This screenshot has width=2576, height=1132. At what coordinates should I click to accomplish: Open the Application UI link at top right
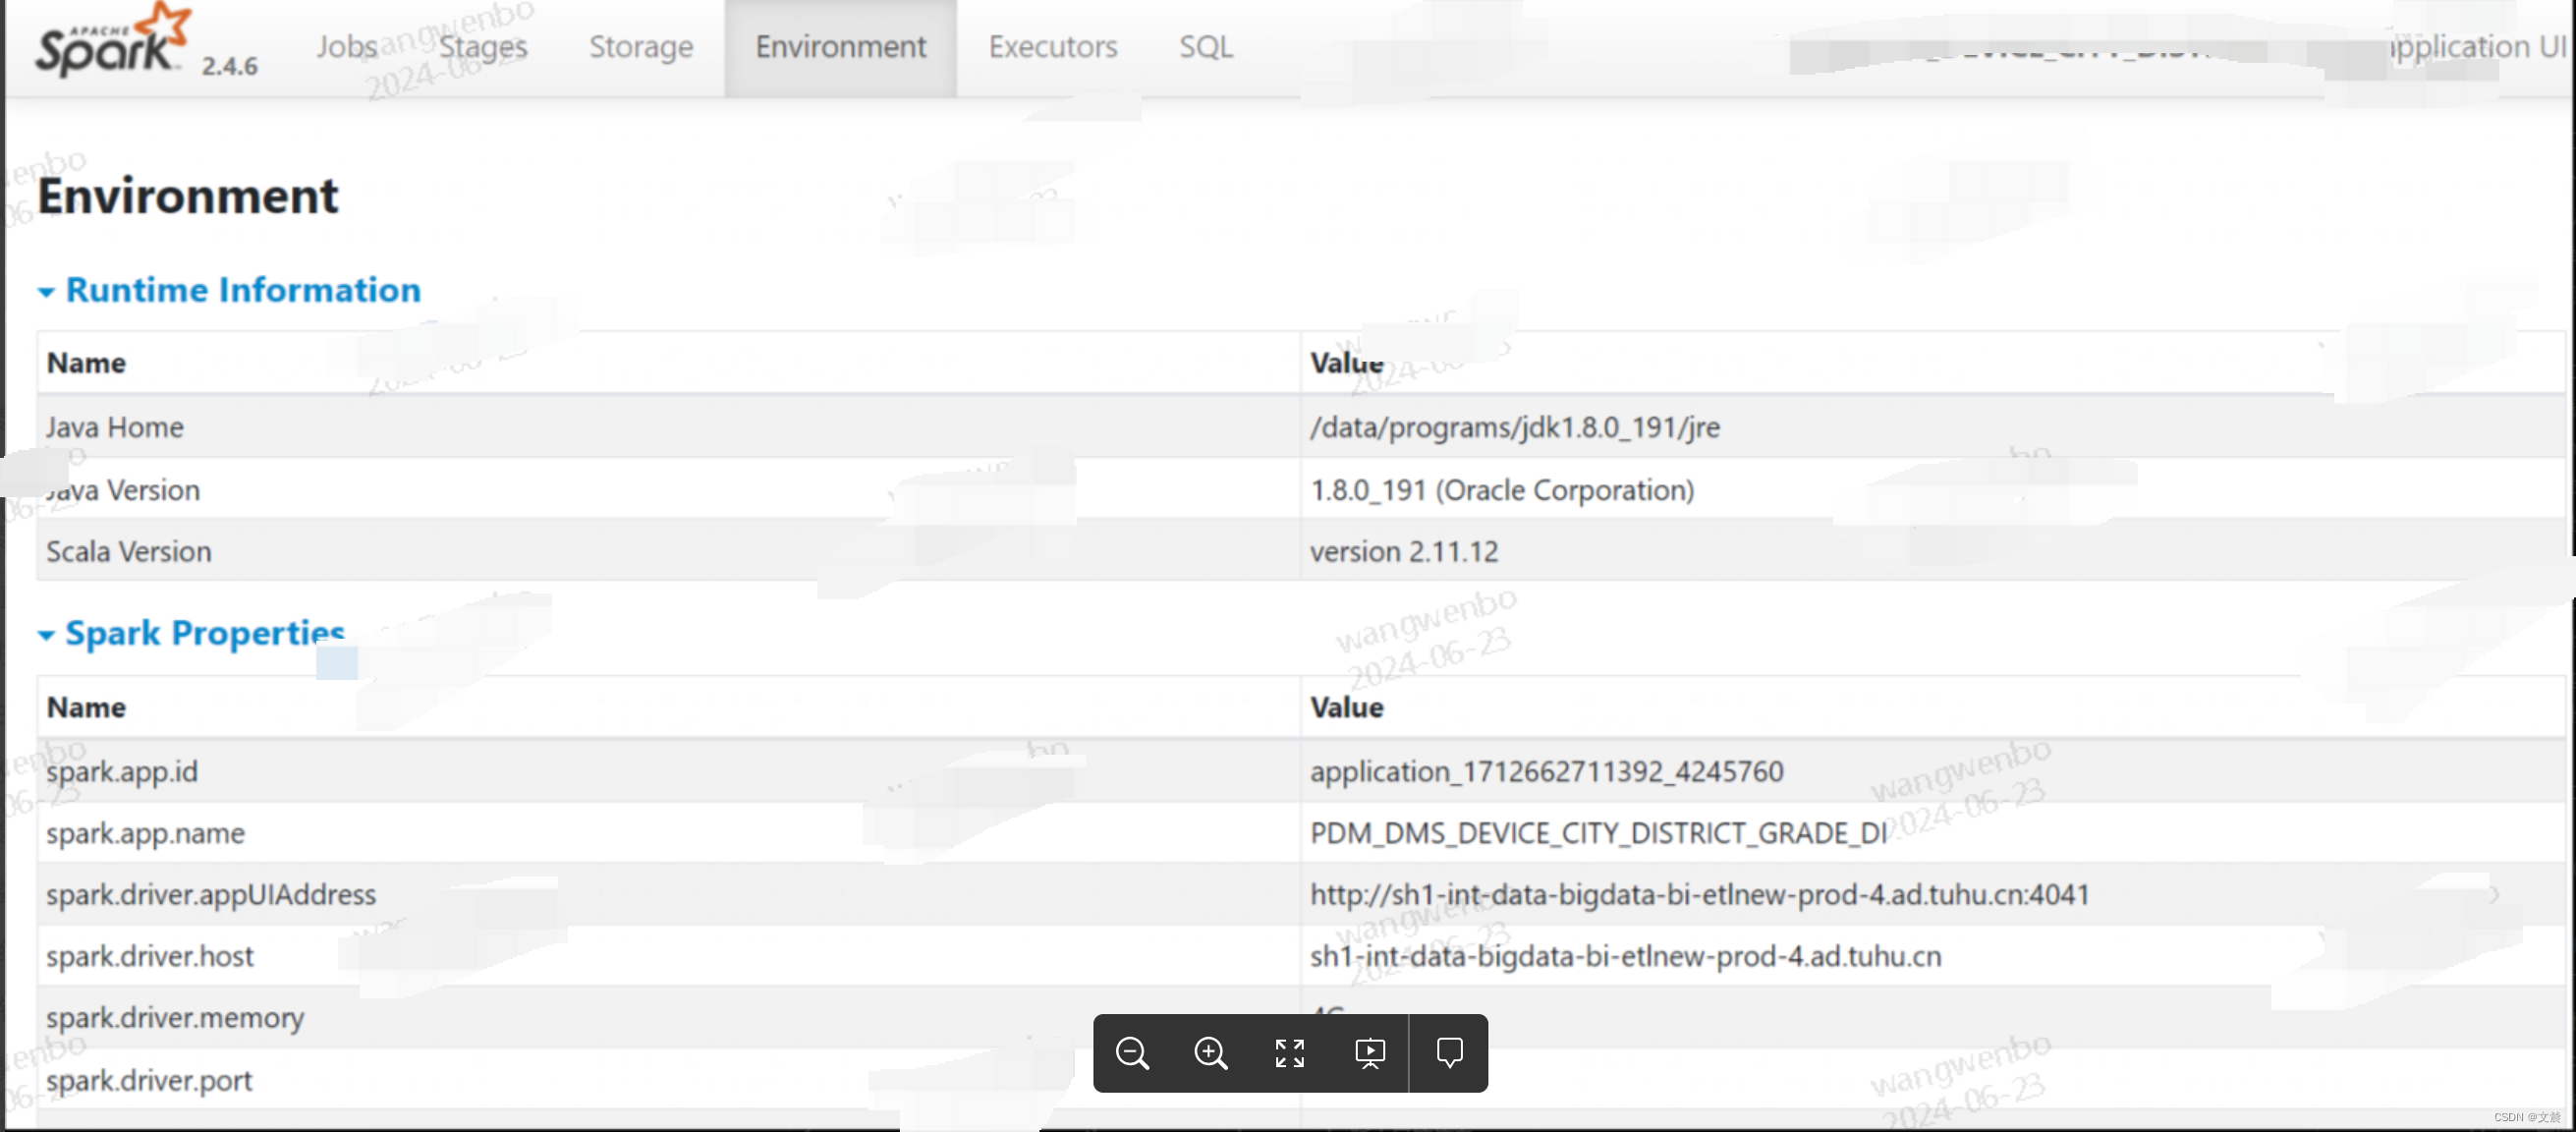[x=2478, y=46]
